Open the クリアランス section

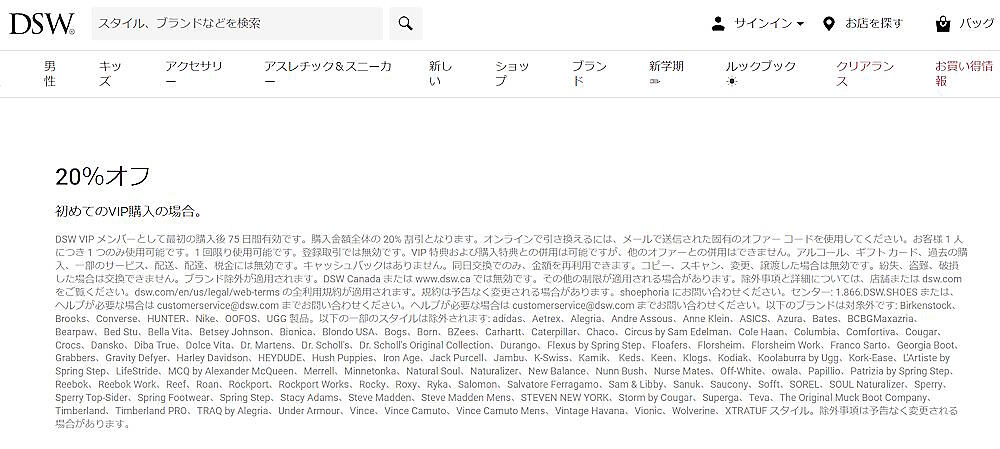(865, 73)
